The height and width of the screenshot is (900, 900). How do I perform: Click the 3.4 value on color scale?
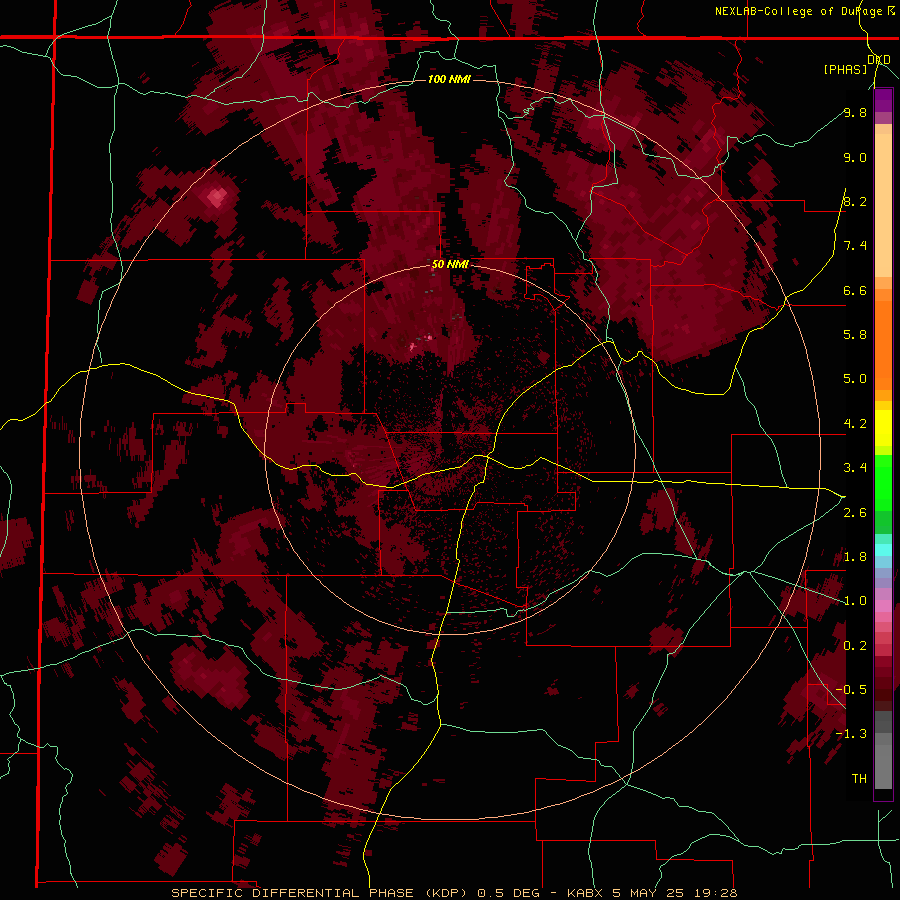[855, 467]
